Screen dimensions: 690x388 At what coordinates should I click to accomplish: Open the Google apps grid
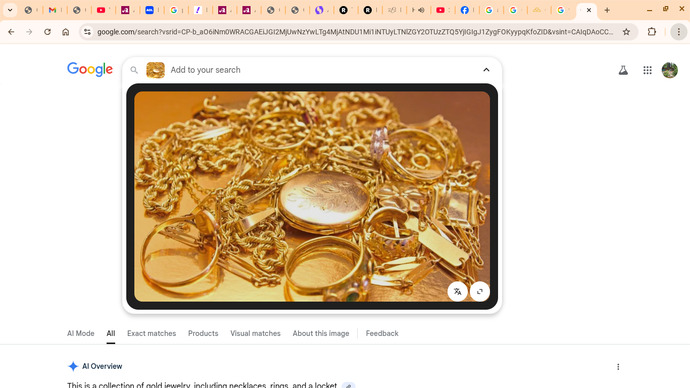point(647,70)
